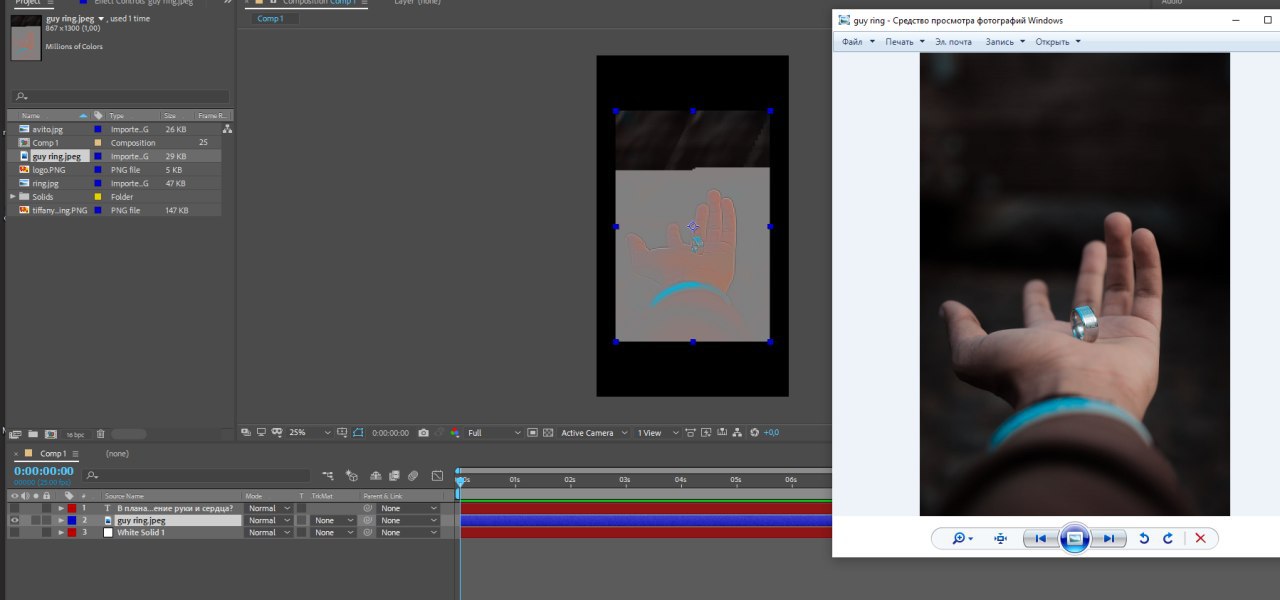Show the text layer 1 via its eye column
Screen dimensions: 1280x600
tap(14, 508)
